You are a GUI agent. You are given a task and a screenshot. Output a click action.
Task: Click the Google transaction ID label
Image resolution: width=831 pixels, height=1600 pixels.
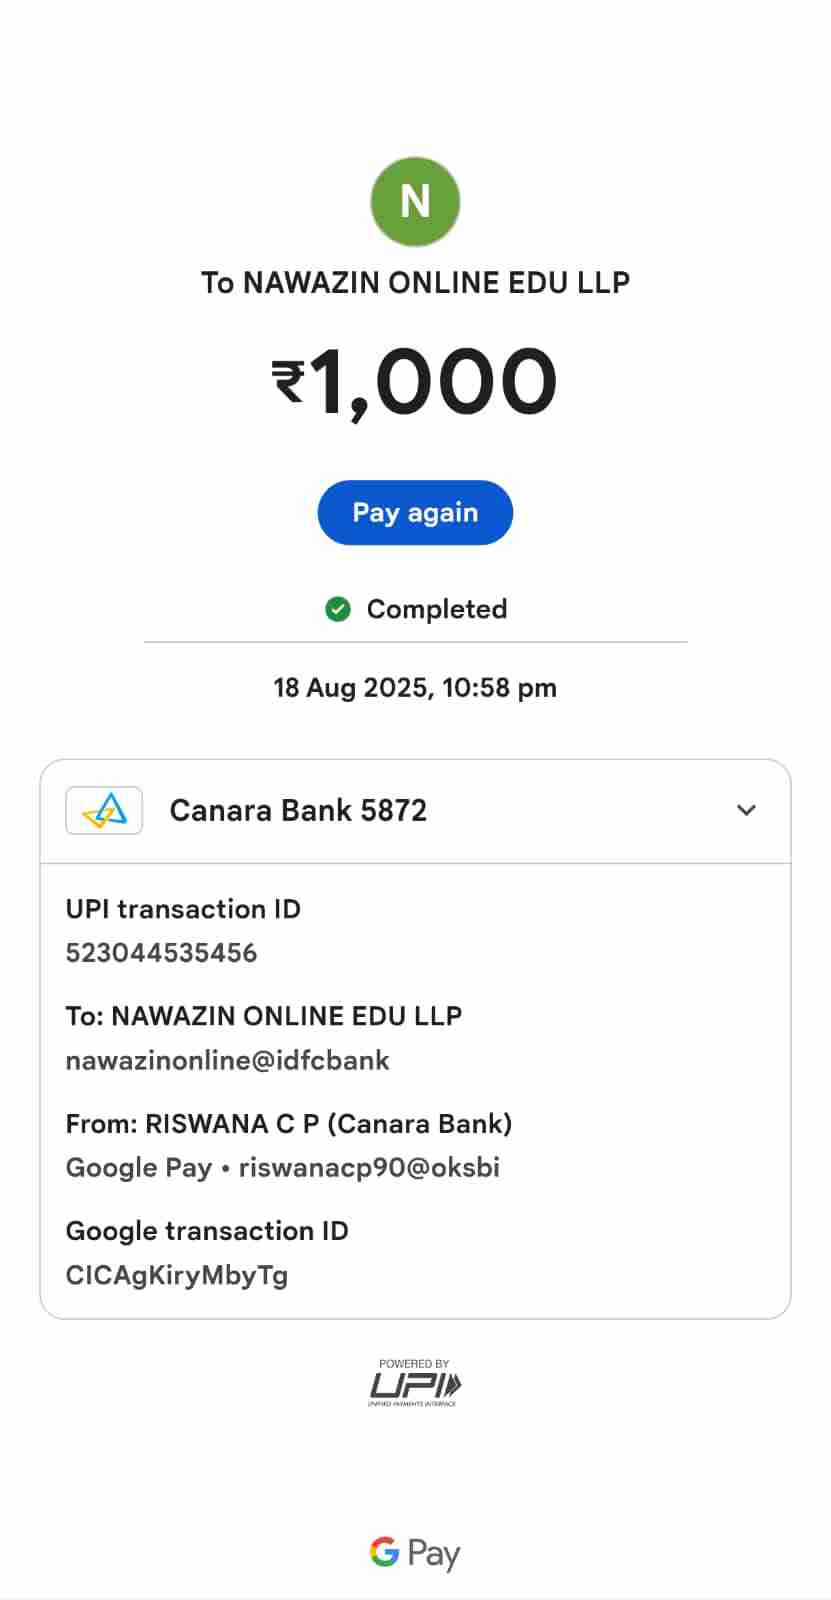[207, 1231]
